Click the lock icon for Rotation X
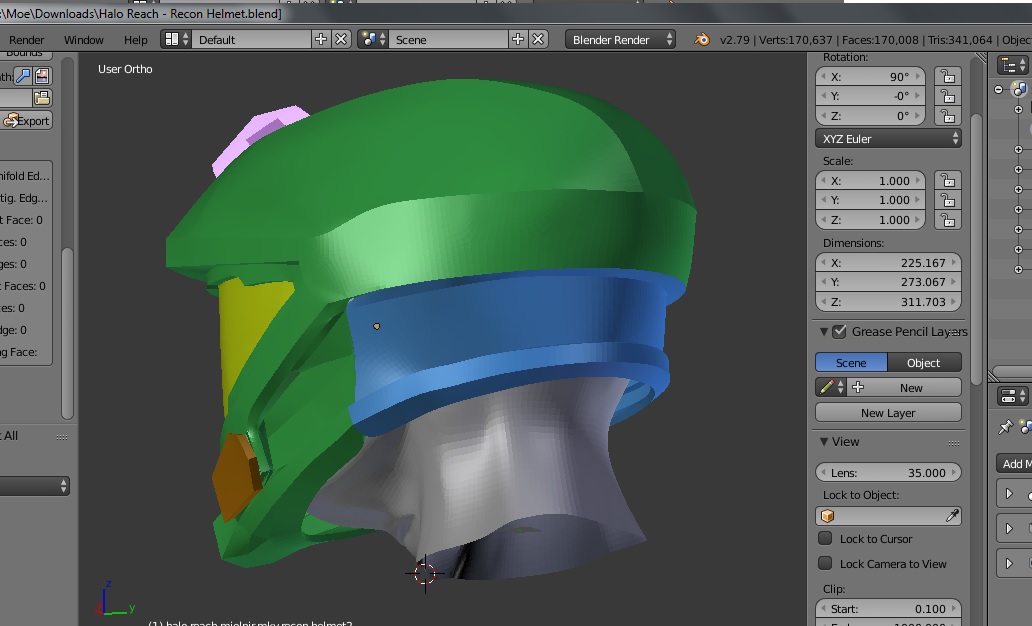This screenshot has width=1032, height=626. click(947, 77)
